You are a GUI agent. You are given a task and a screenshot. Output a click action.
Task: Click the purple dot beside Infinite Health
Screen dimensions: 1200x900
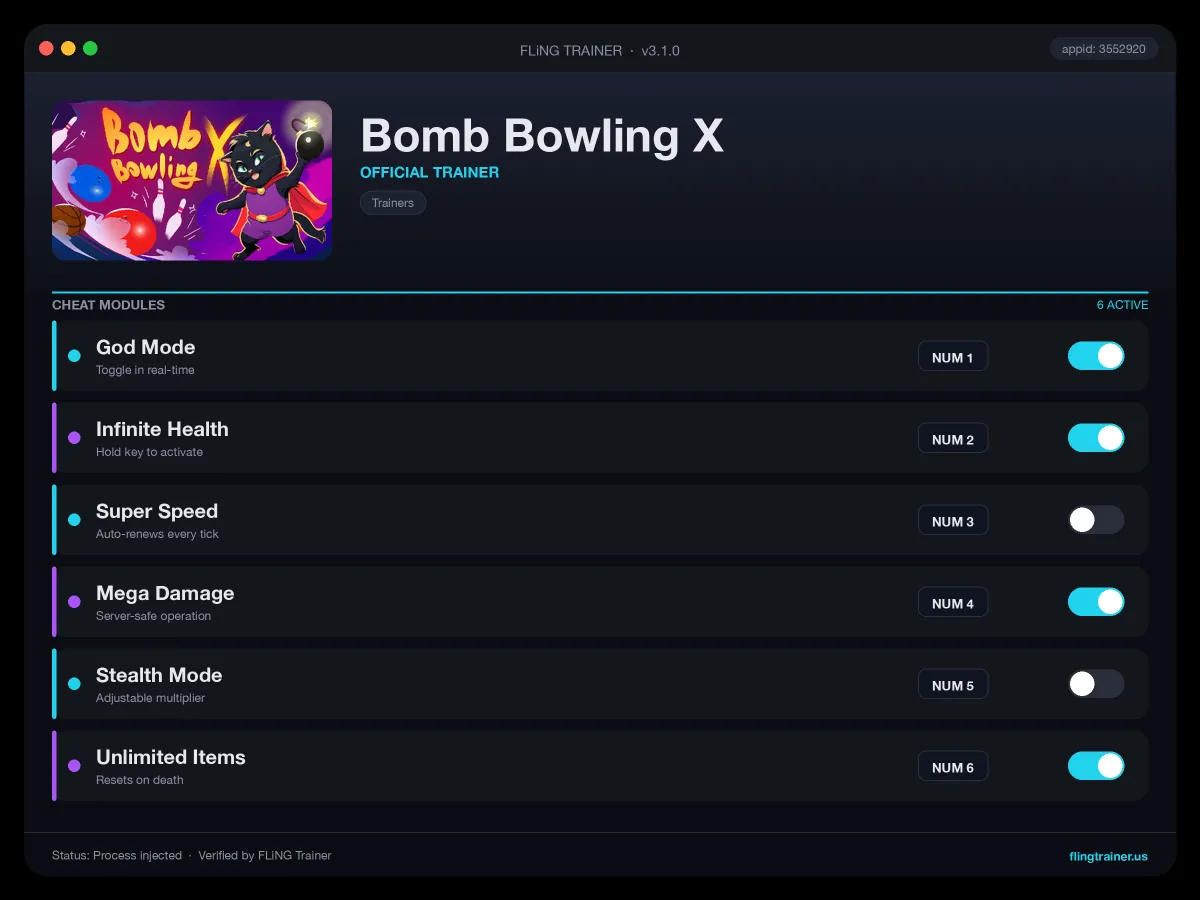pos(74,438)
